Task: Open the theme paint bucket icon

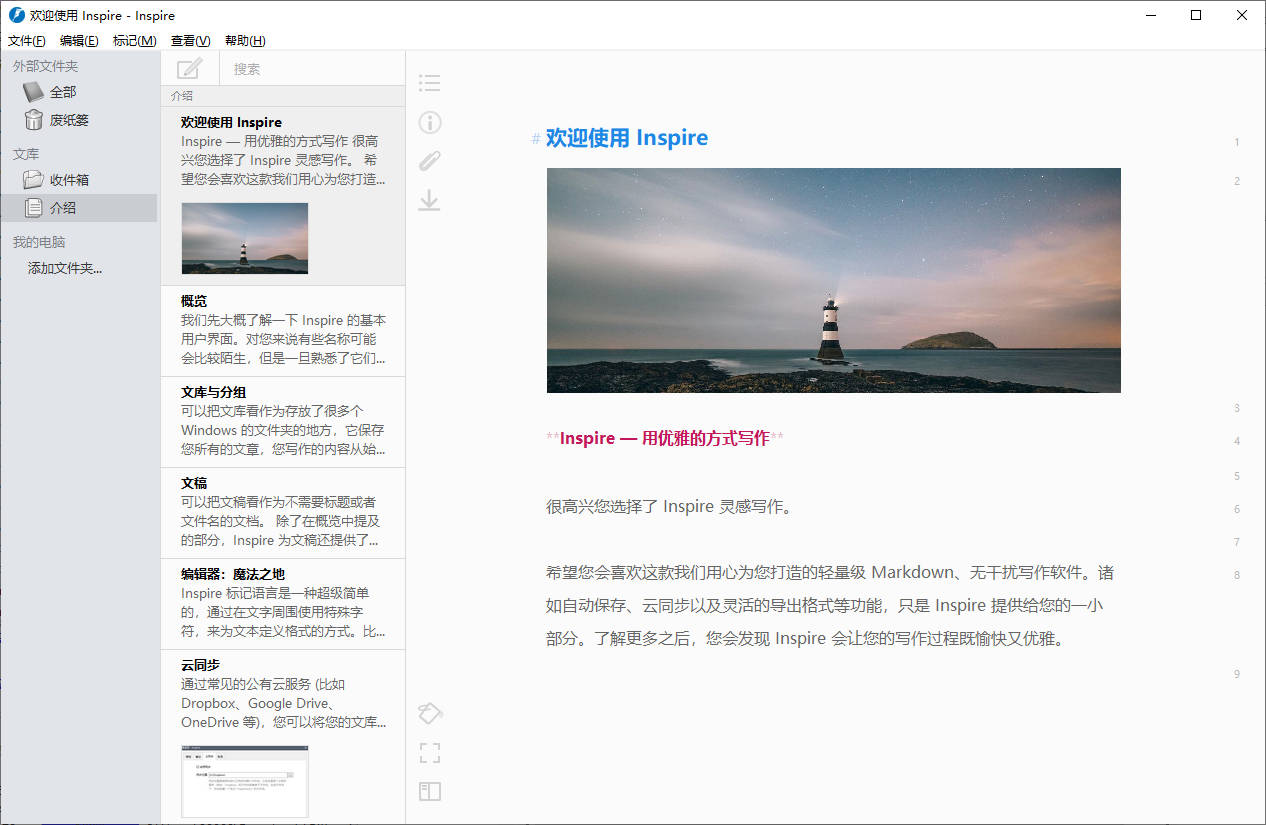Action: 430,713
